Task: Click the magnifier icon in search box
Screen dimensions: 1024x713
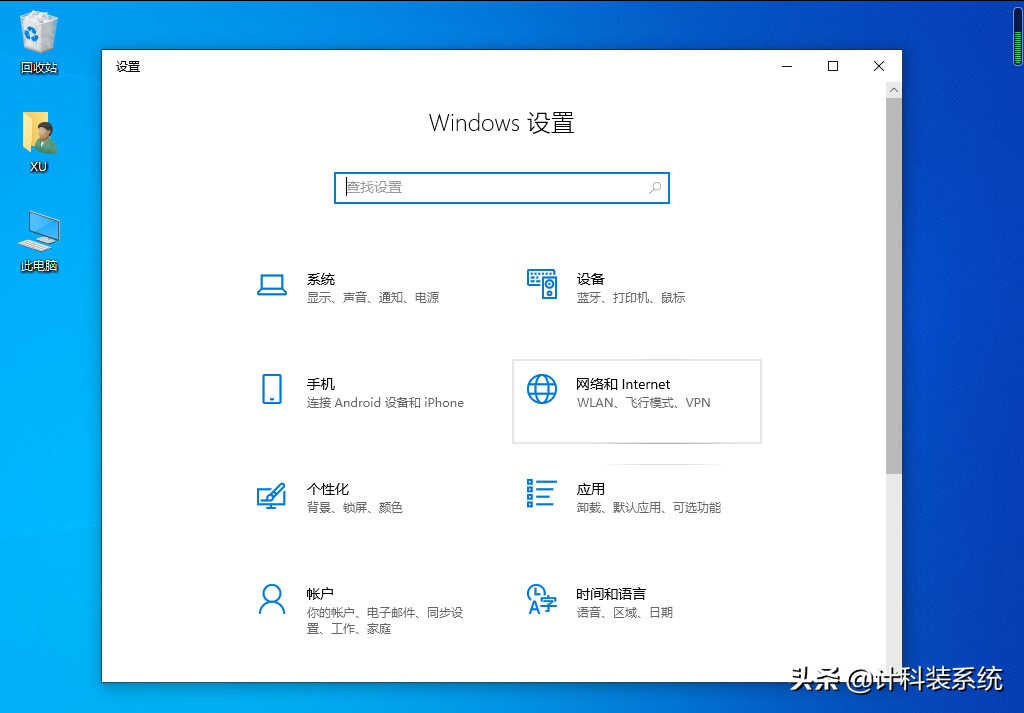Action: pos(655,188)
